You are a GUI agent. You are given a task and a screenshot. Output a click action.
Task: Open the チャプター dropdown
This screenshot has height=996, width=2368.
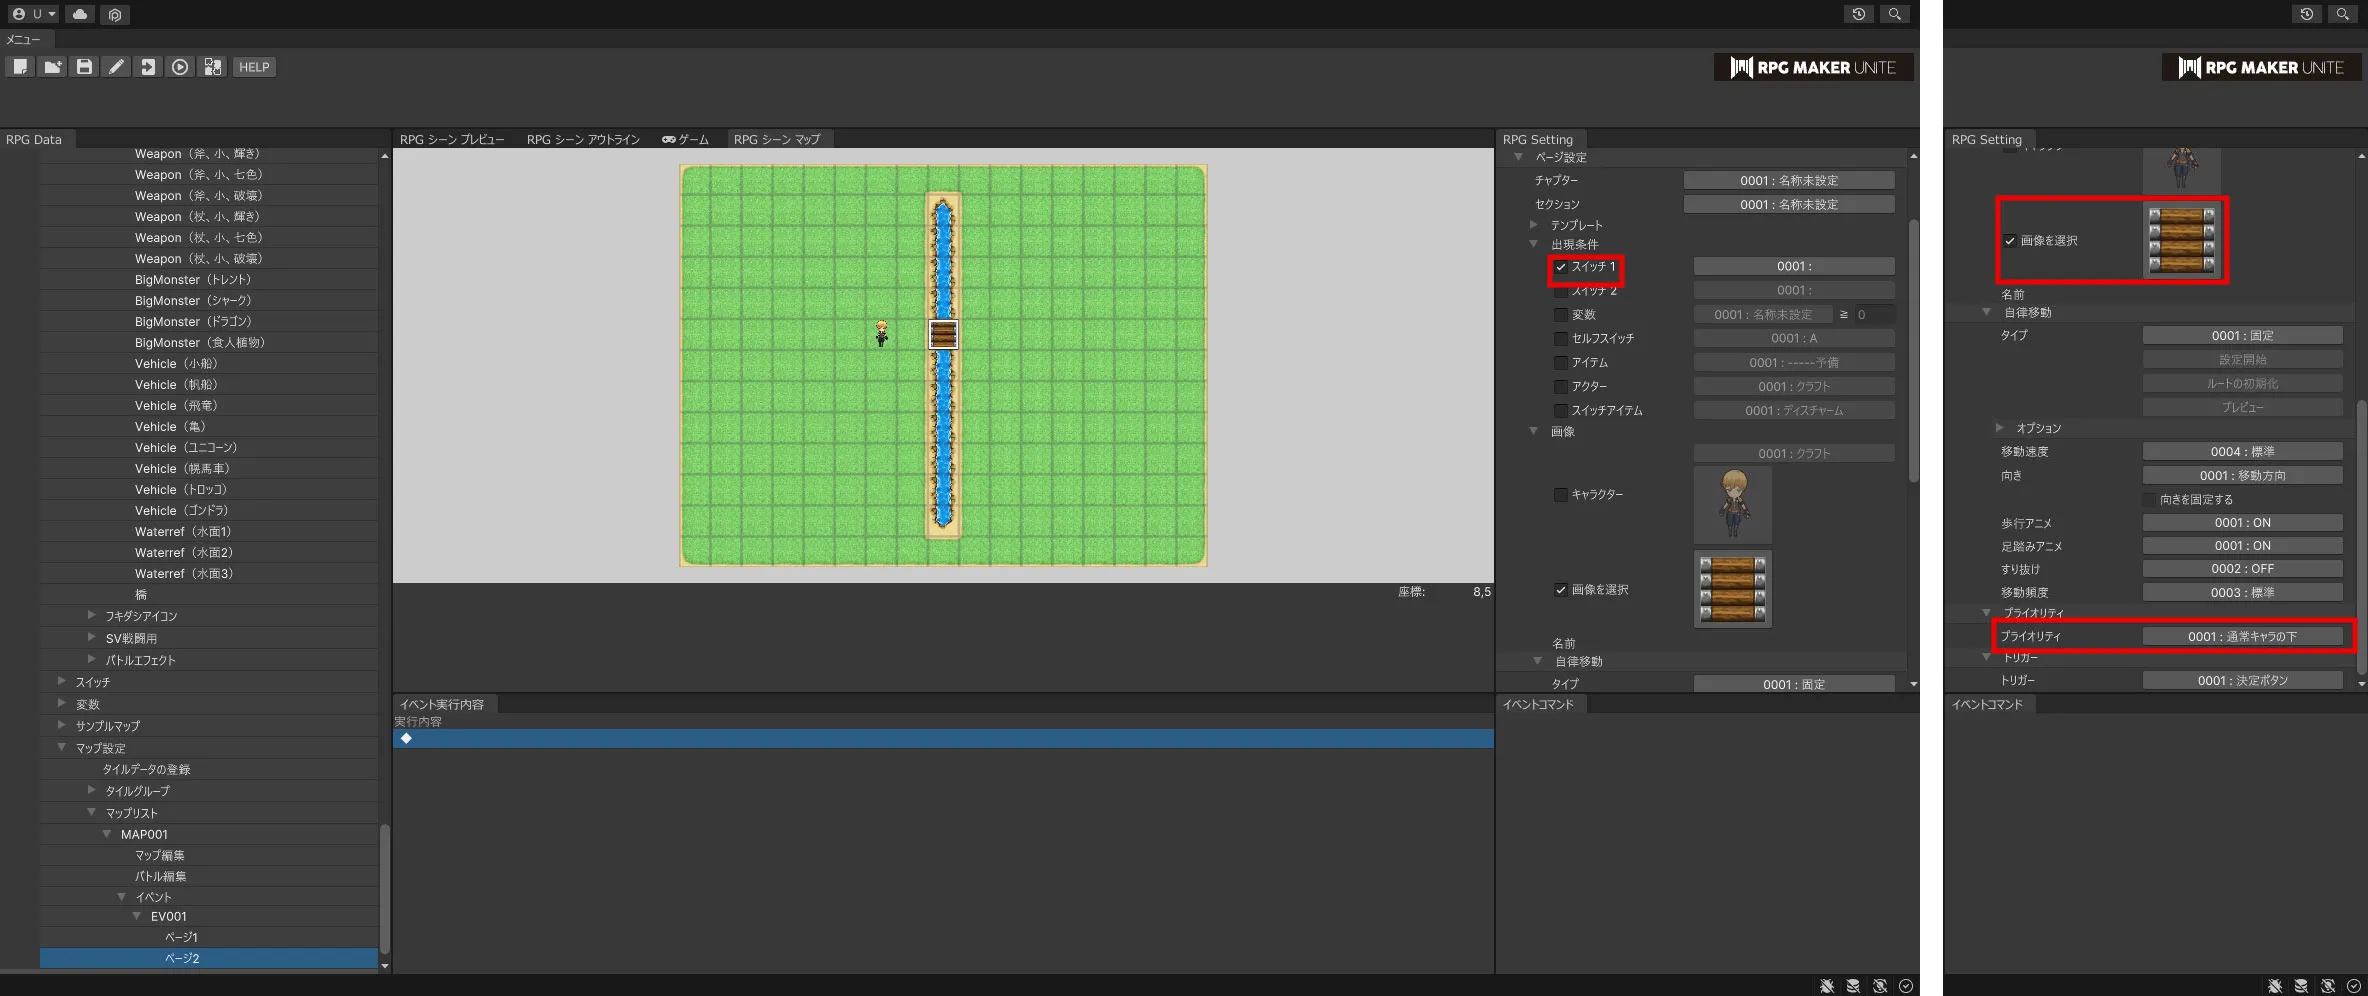click(1788, 181)
